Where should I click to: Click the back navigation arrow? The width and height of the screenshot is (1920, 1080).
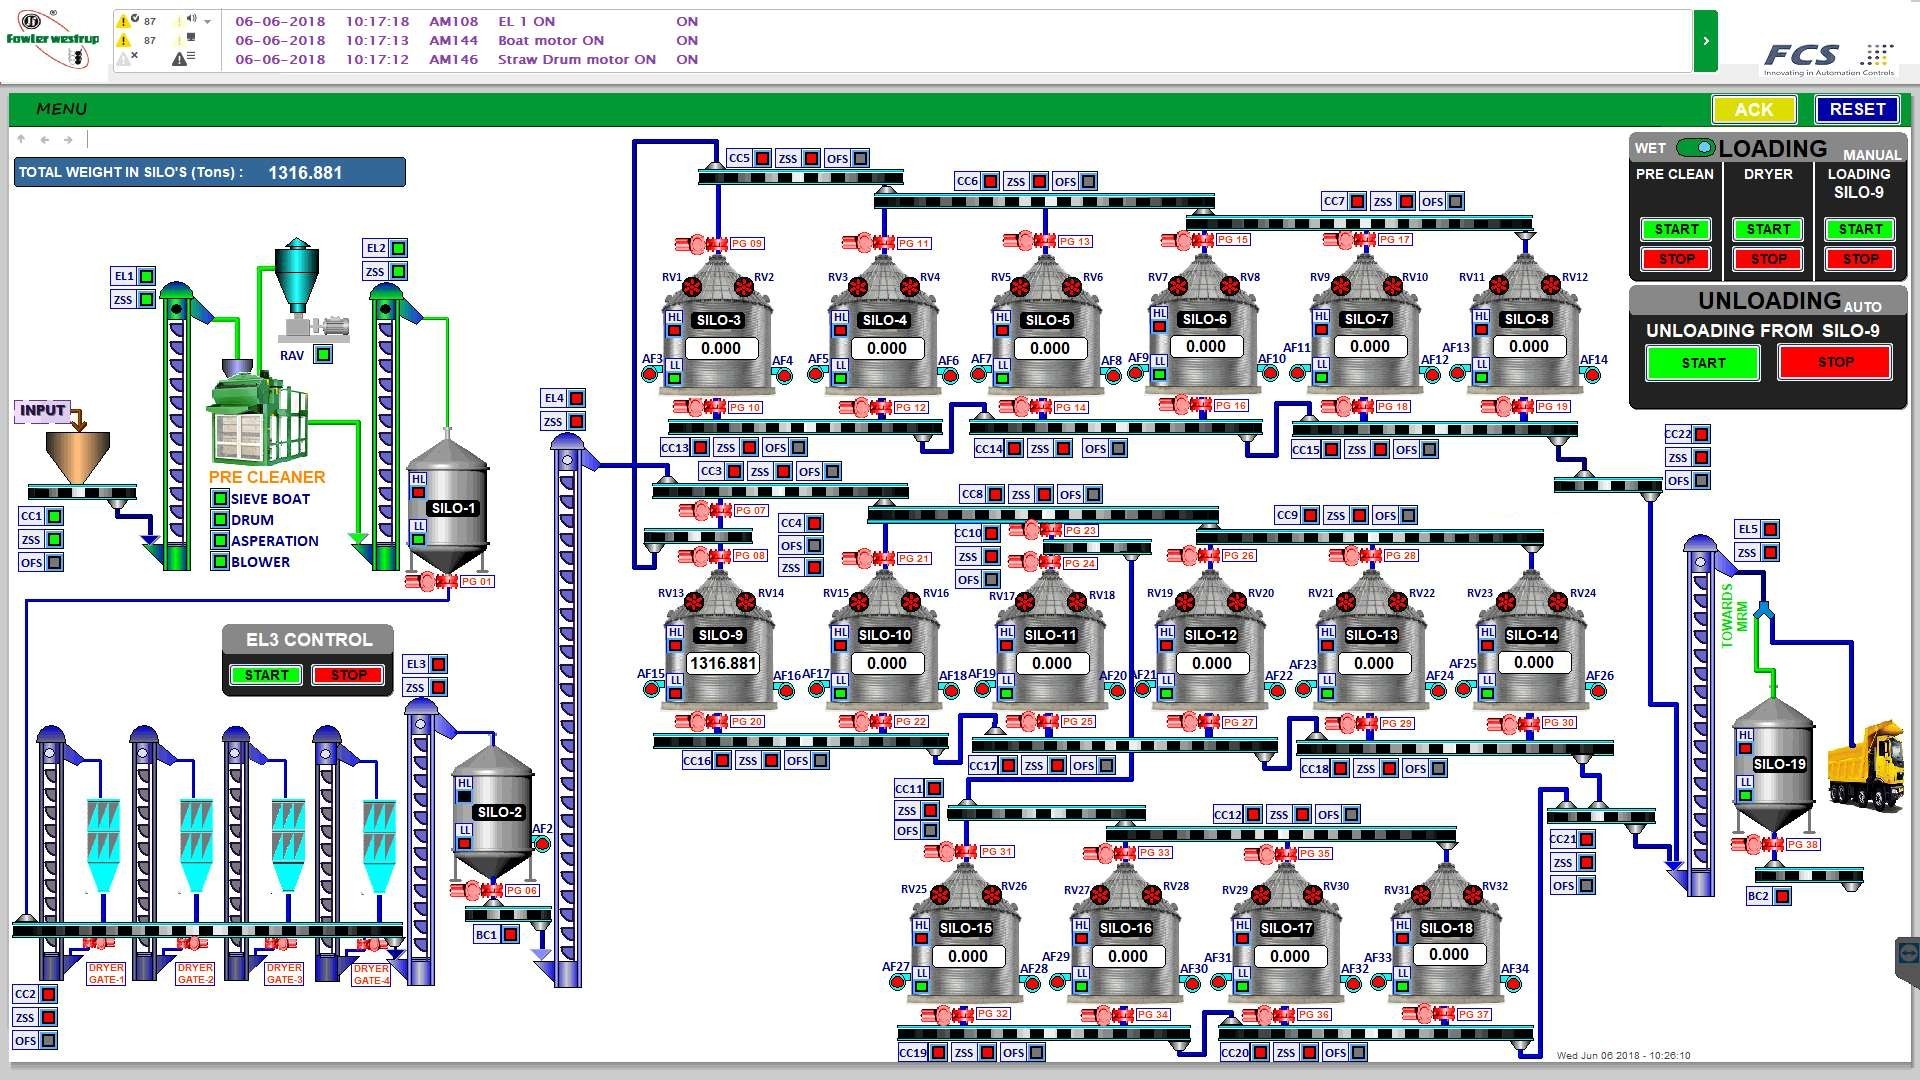click(x=45, y=140)
